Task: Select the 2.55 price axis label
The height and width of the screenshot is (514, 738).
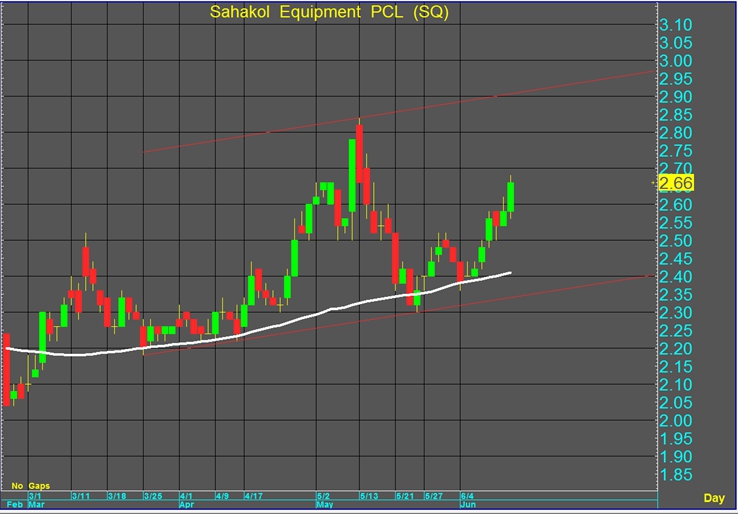Action: tap(676, 223)
